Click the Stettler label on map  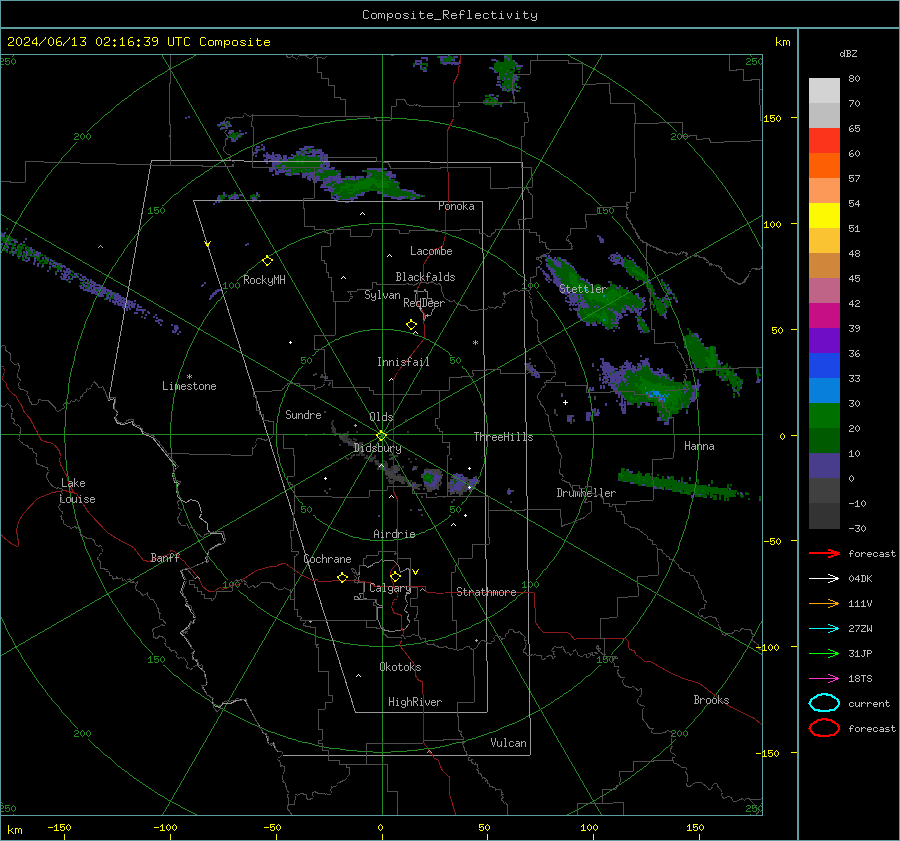pos(583,289)
